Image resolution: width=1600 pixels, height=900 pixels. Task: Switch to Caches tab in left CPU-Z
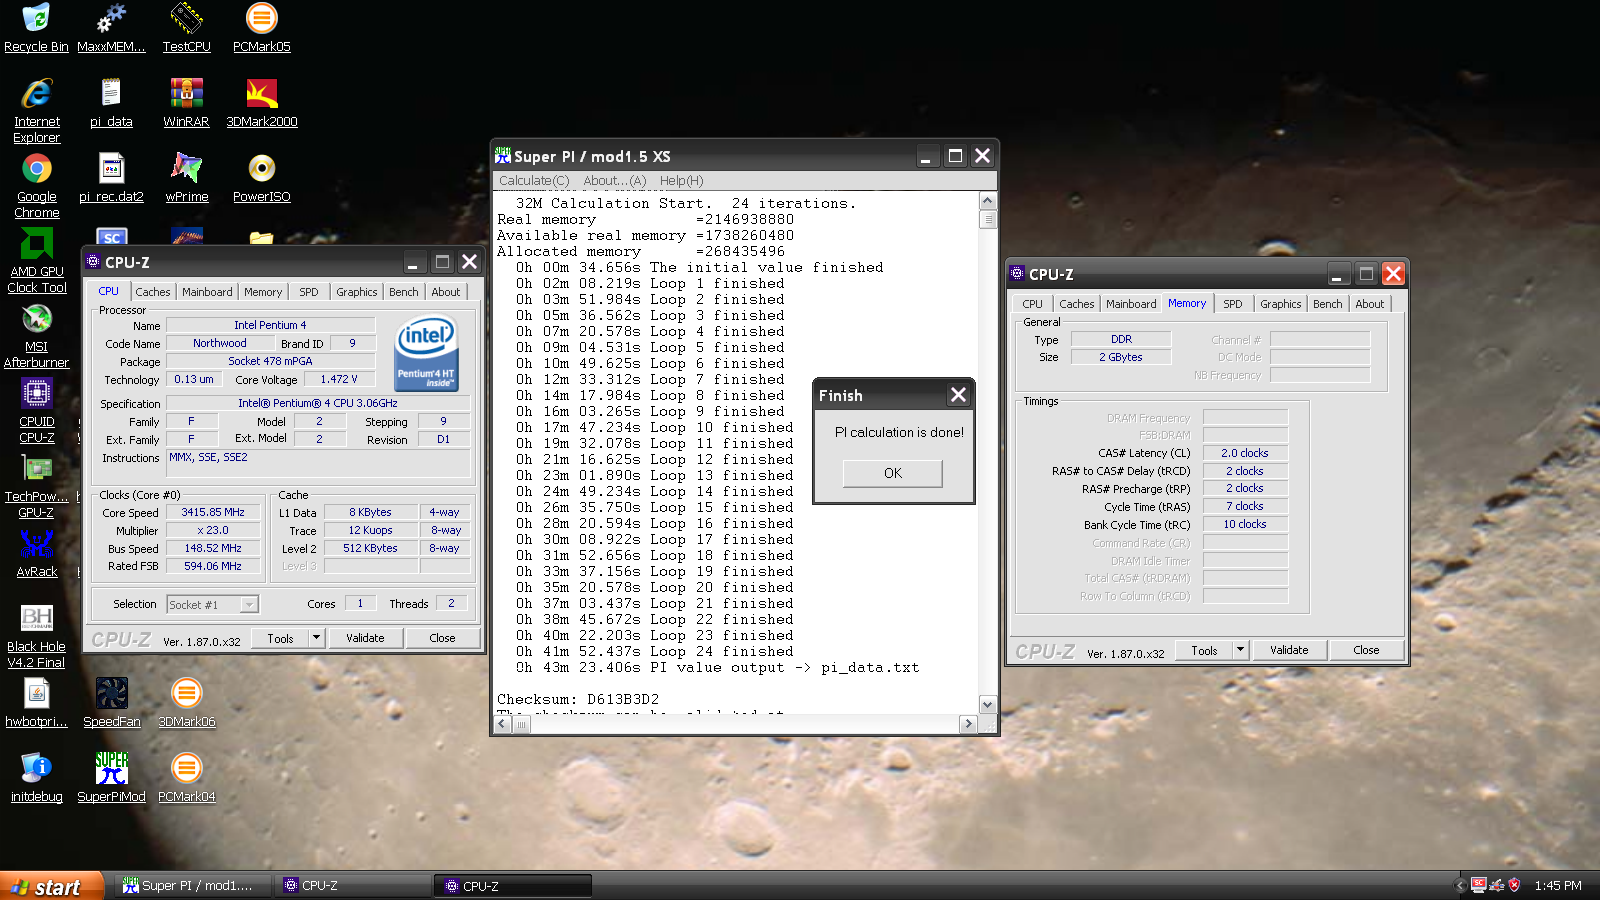click(153, 292)
